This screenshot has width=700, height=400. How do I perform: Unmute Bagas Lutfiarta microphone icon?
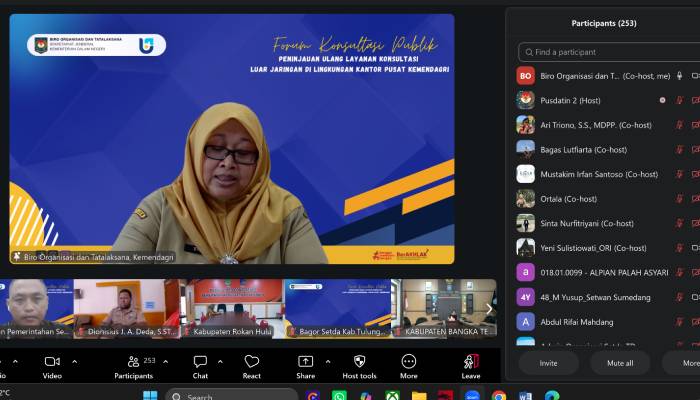coord(679,150)
